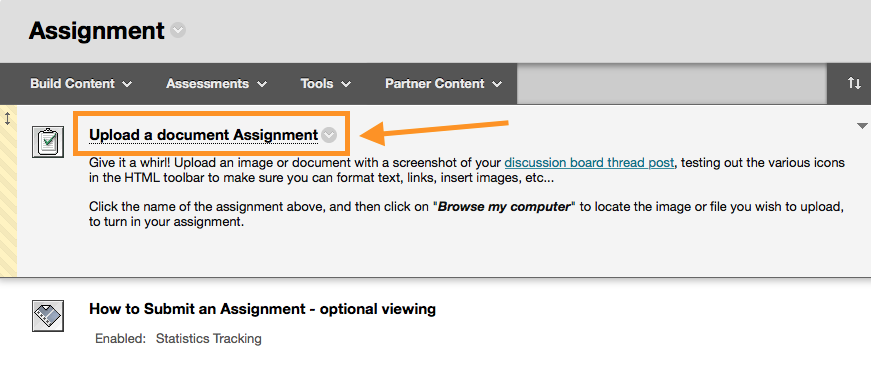Click the clipboard assignment icon
This screenshot has height=372, width=871.
point(48,142)
